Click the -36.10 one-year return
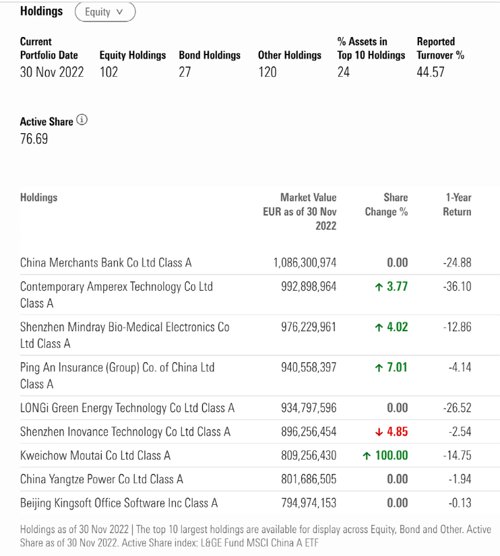 [x=457, y=287]
